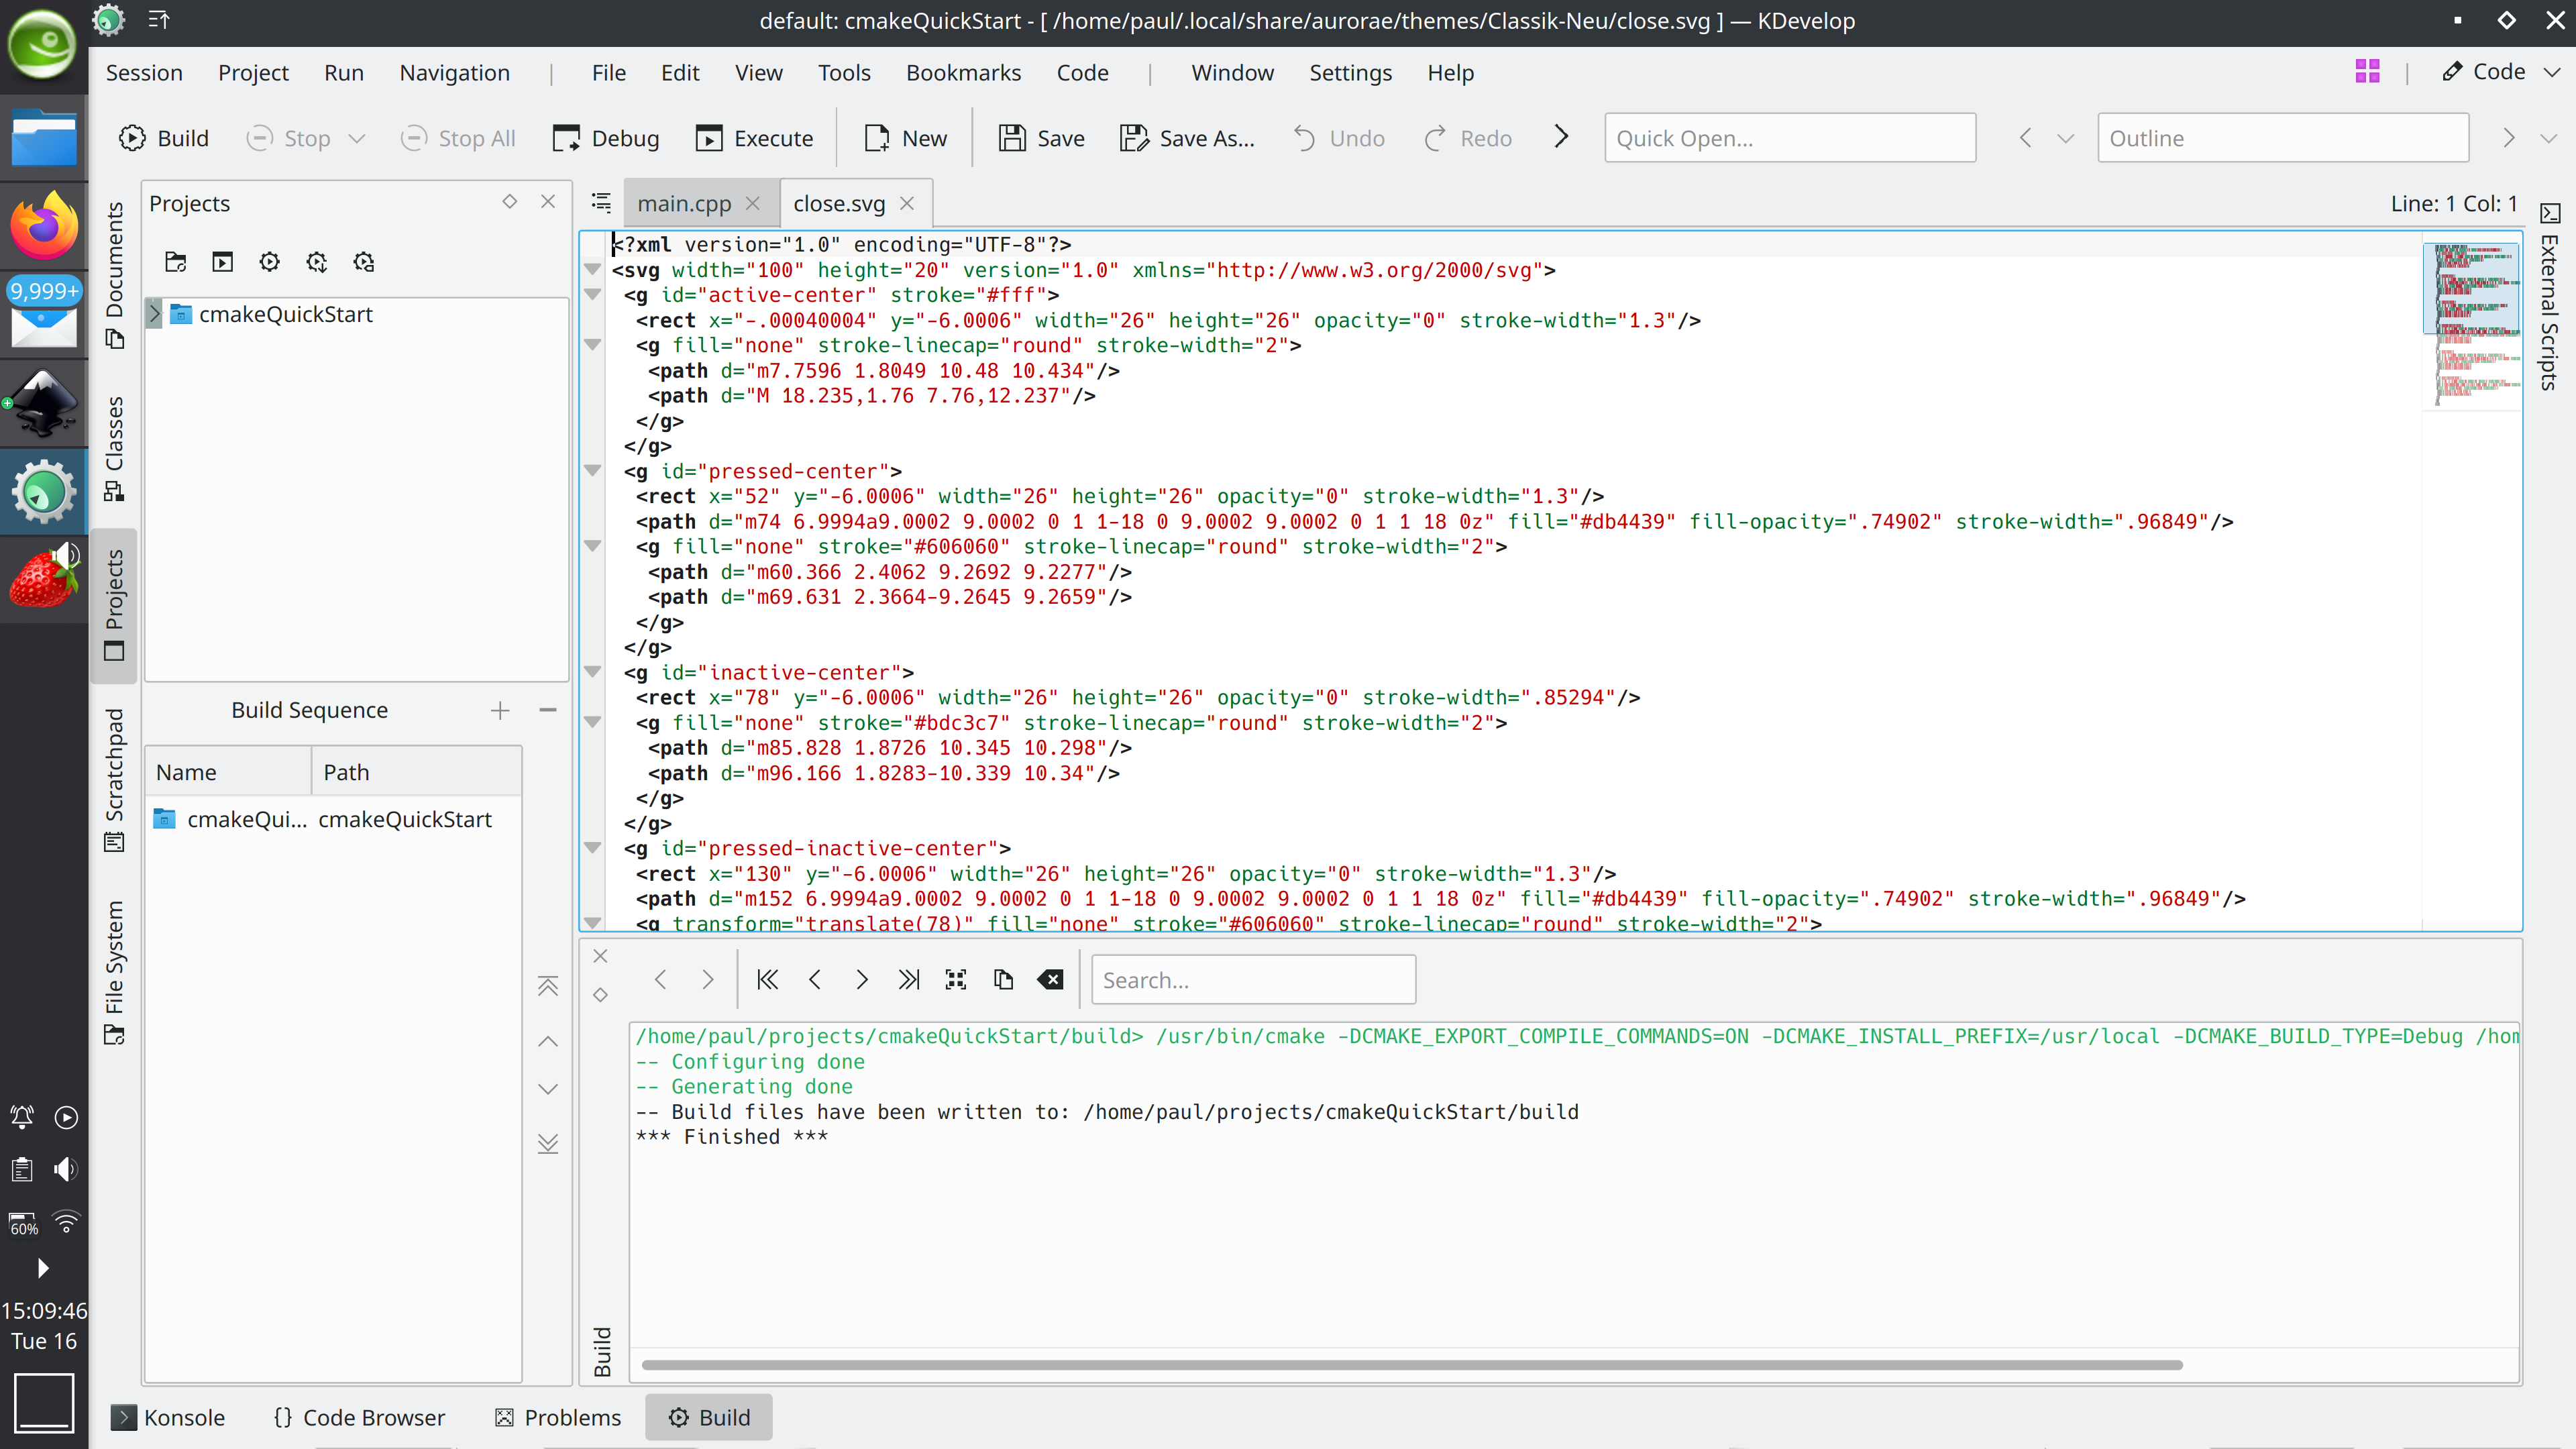Go to next item in build output

(862, 980)
